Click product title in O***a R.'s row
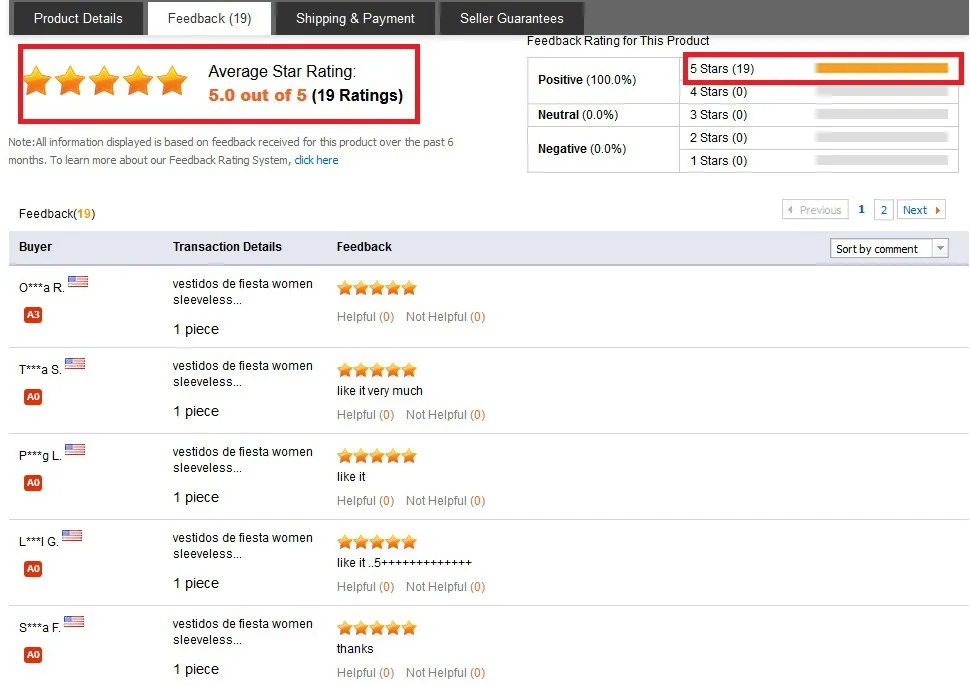The width and height of the screenshot is (970, 686). (242, 292)
